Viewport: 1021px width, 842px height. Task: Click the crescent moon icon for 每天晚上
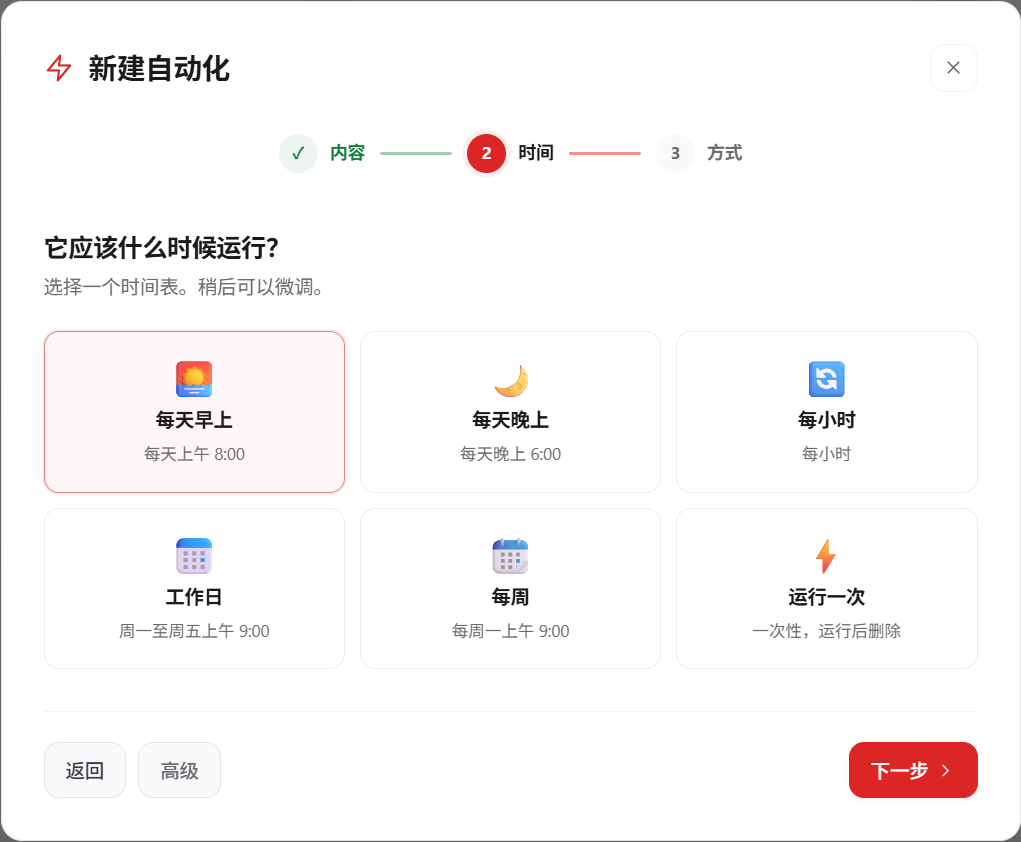[510, 380]
